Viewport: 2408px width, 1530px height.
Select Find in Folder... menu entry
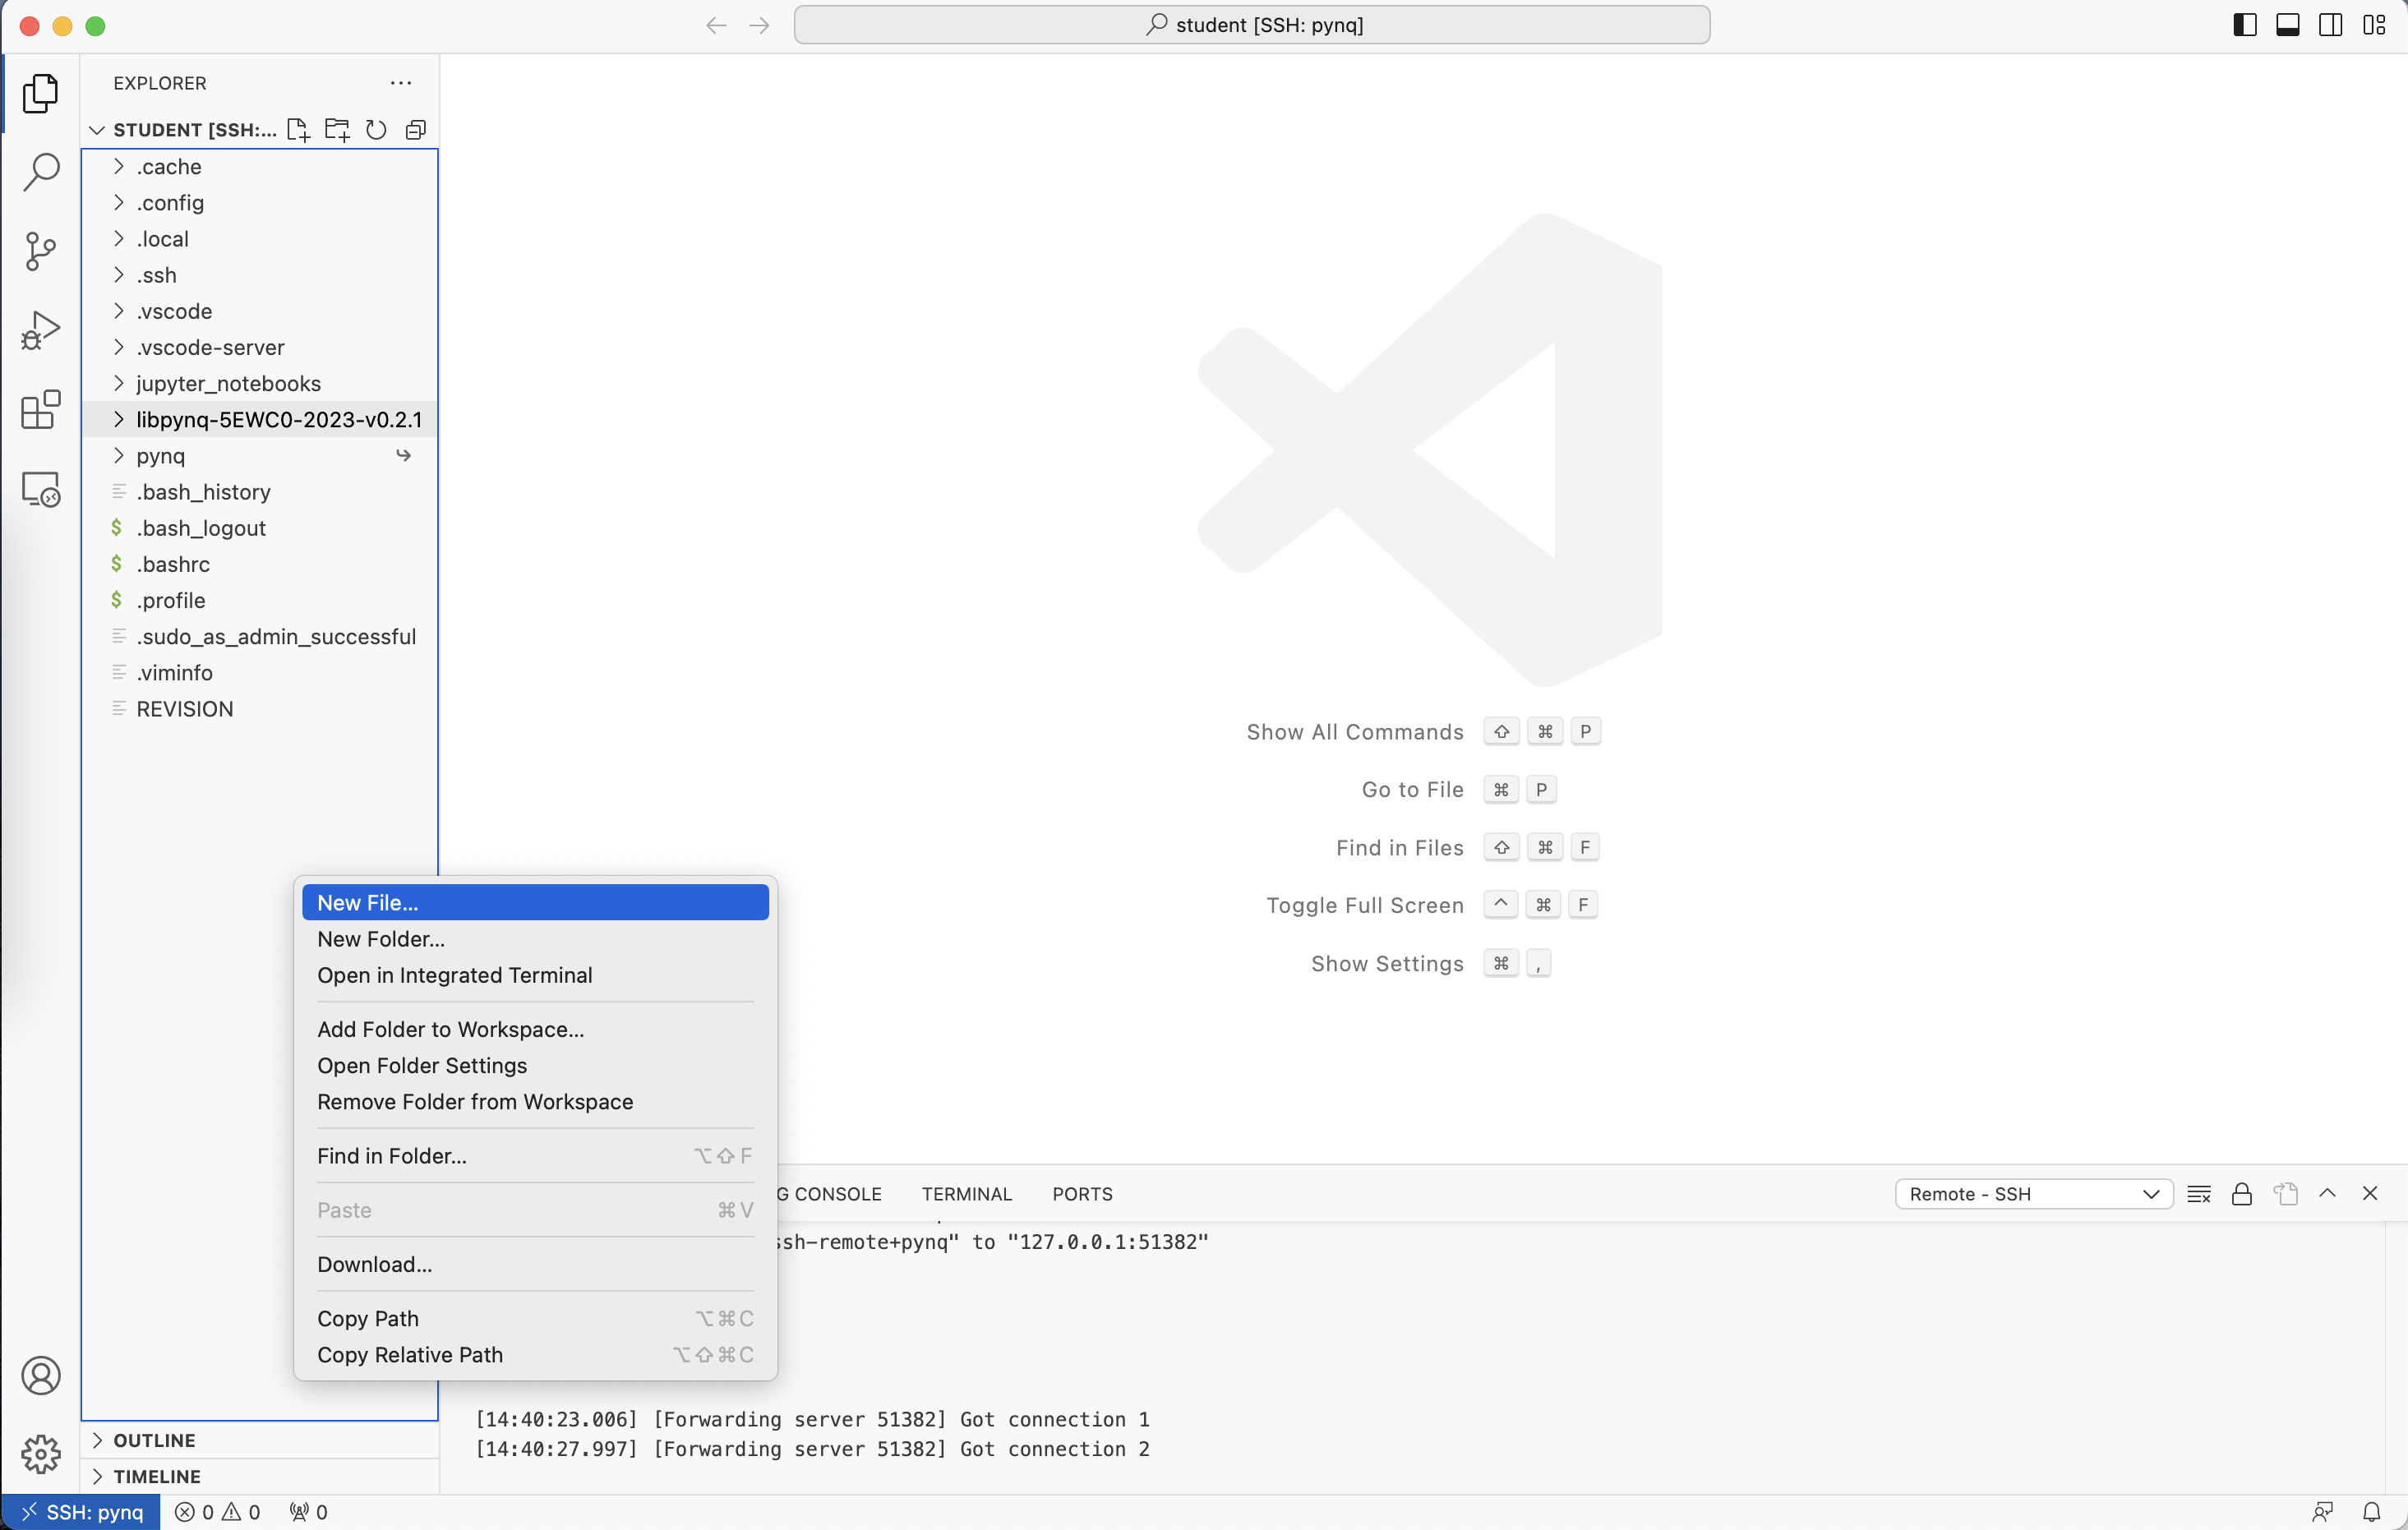click(x=535, y=1156)
